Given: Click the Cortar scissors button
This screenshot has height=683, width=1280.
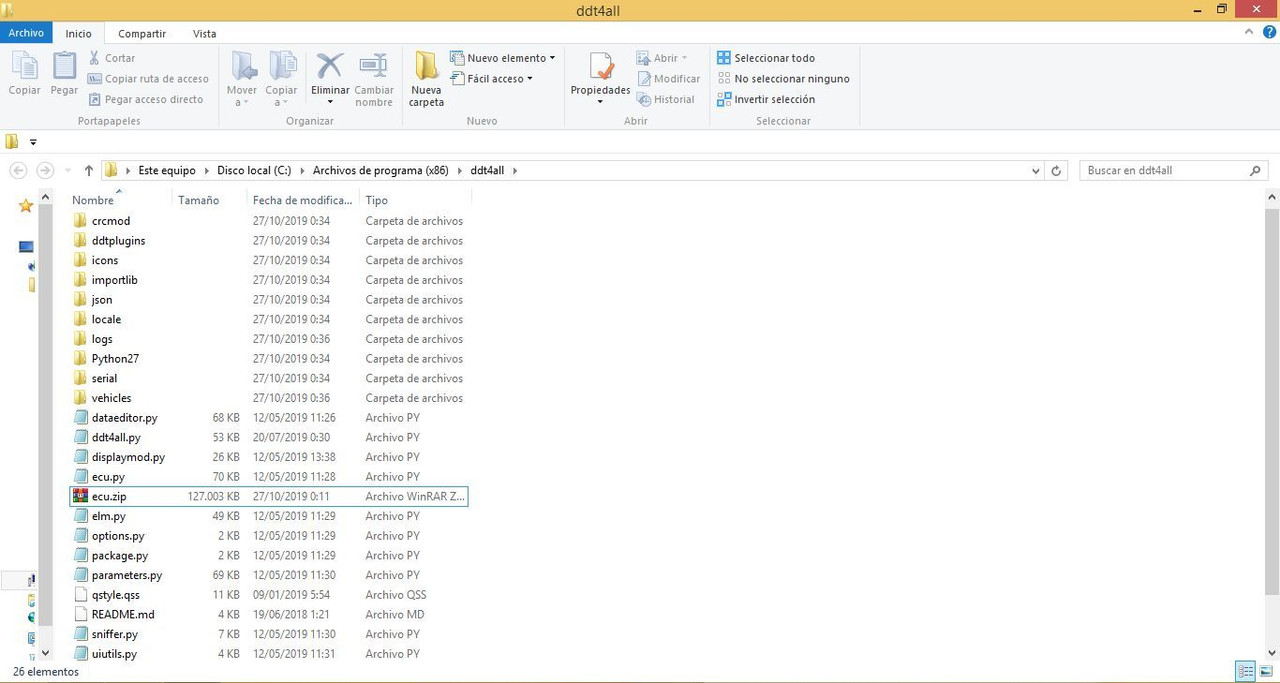Looking at the screenshot, I should [x=112, y=58].
